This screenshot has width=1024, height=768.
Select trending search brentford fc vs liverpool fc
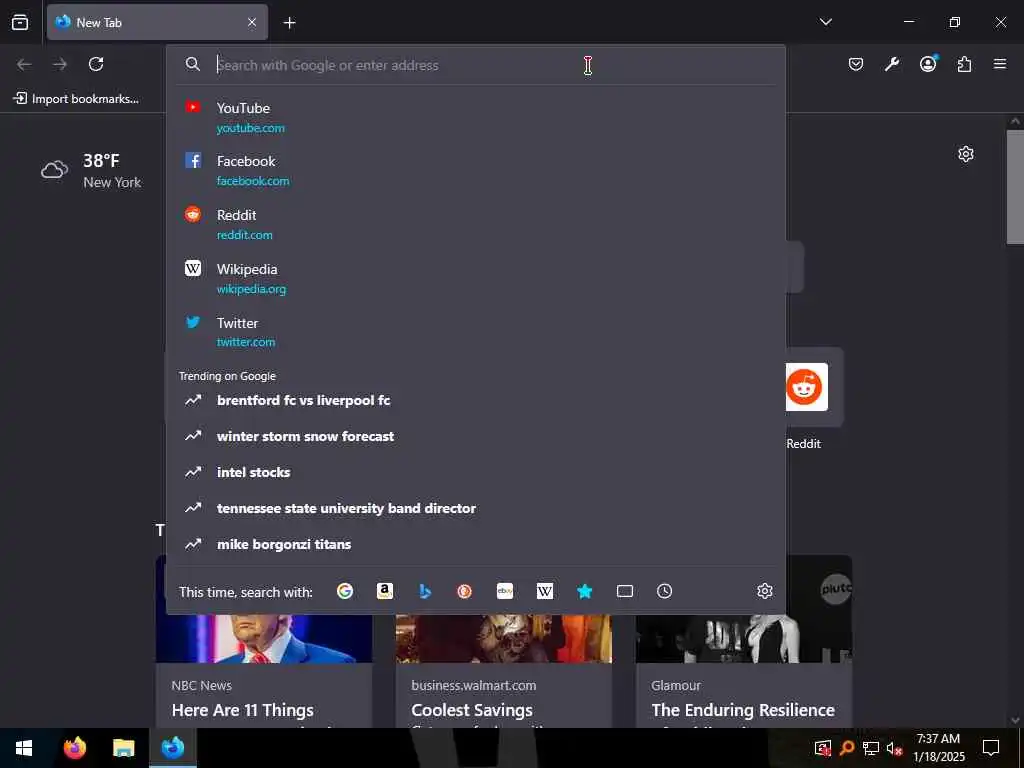tap(476, 400)
